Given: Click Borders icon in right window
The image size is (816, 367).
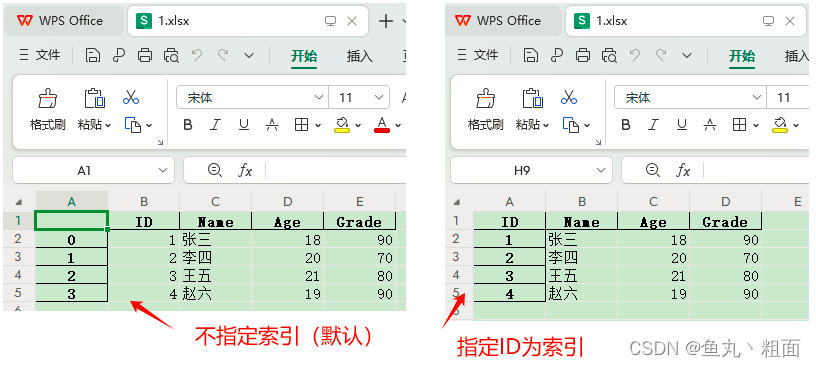Looking at the screenshot, I should (x=740, y=125).
